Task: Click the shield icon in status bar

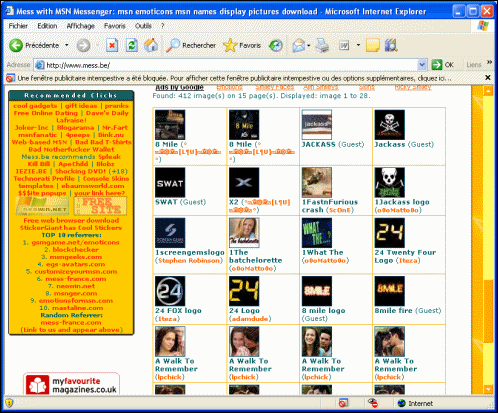Action: tap(9, 403)
